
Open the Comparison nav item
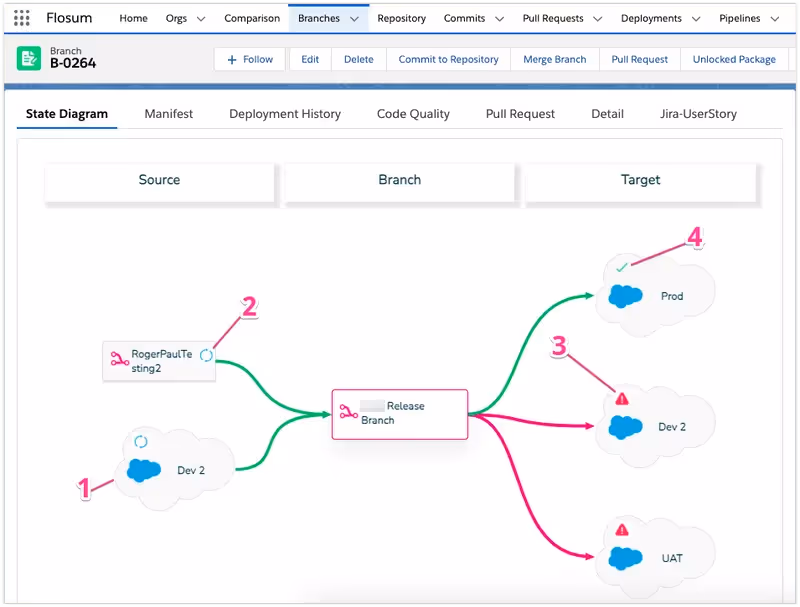point(252,18)
